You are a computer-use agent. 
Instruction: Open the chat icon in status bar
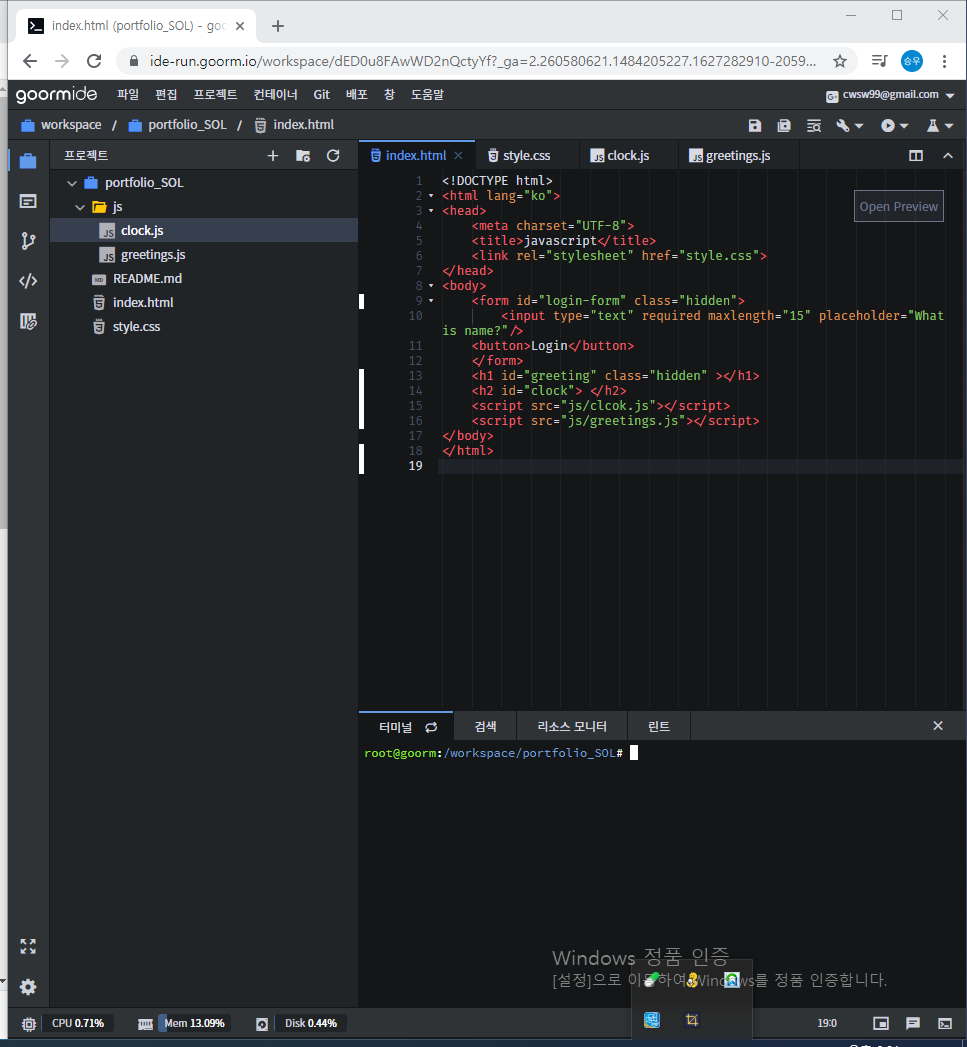tap(913, 1023)
